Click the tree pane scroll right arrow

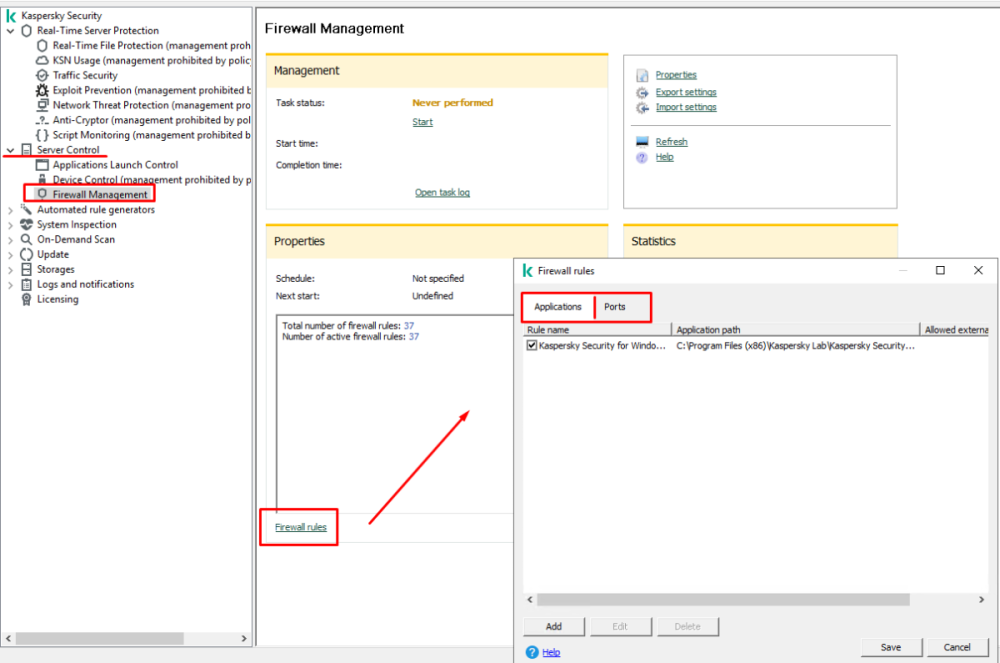point(244,638)
